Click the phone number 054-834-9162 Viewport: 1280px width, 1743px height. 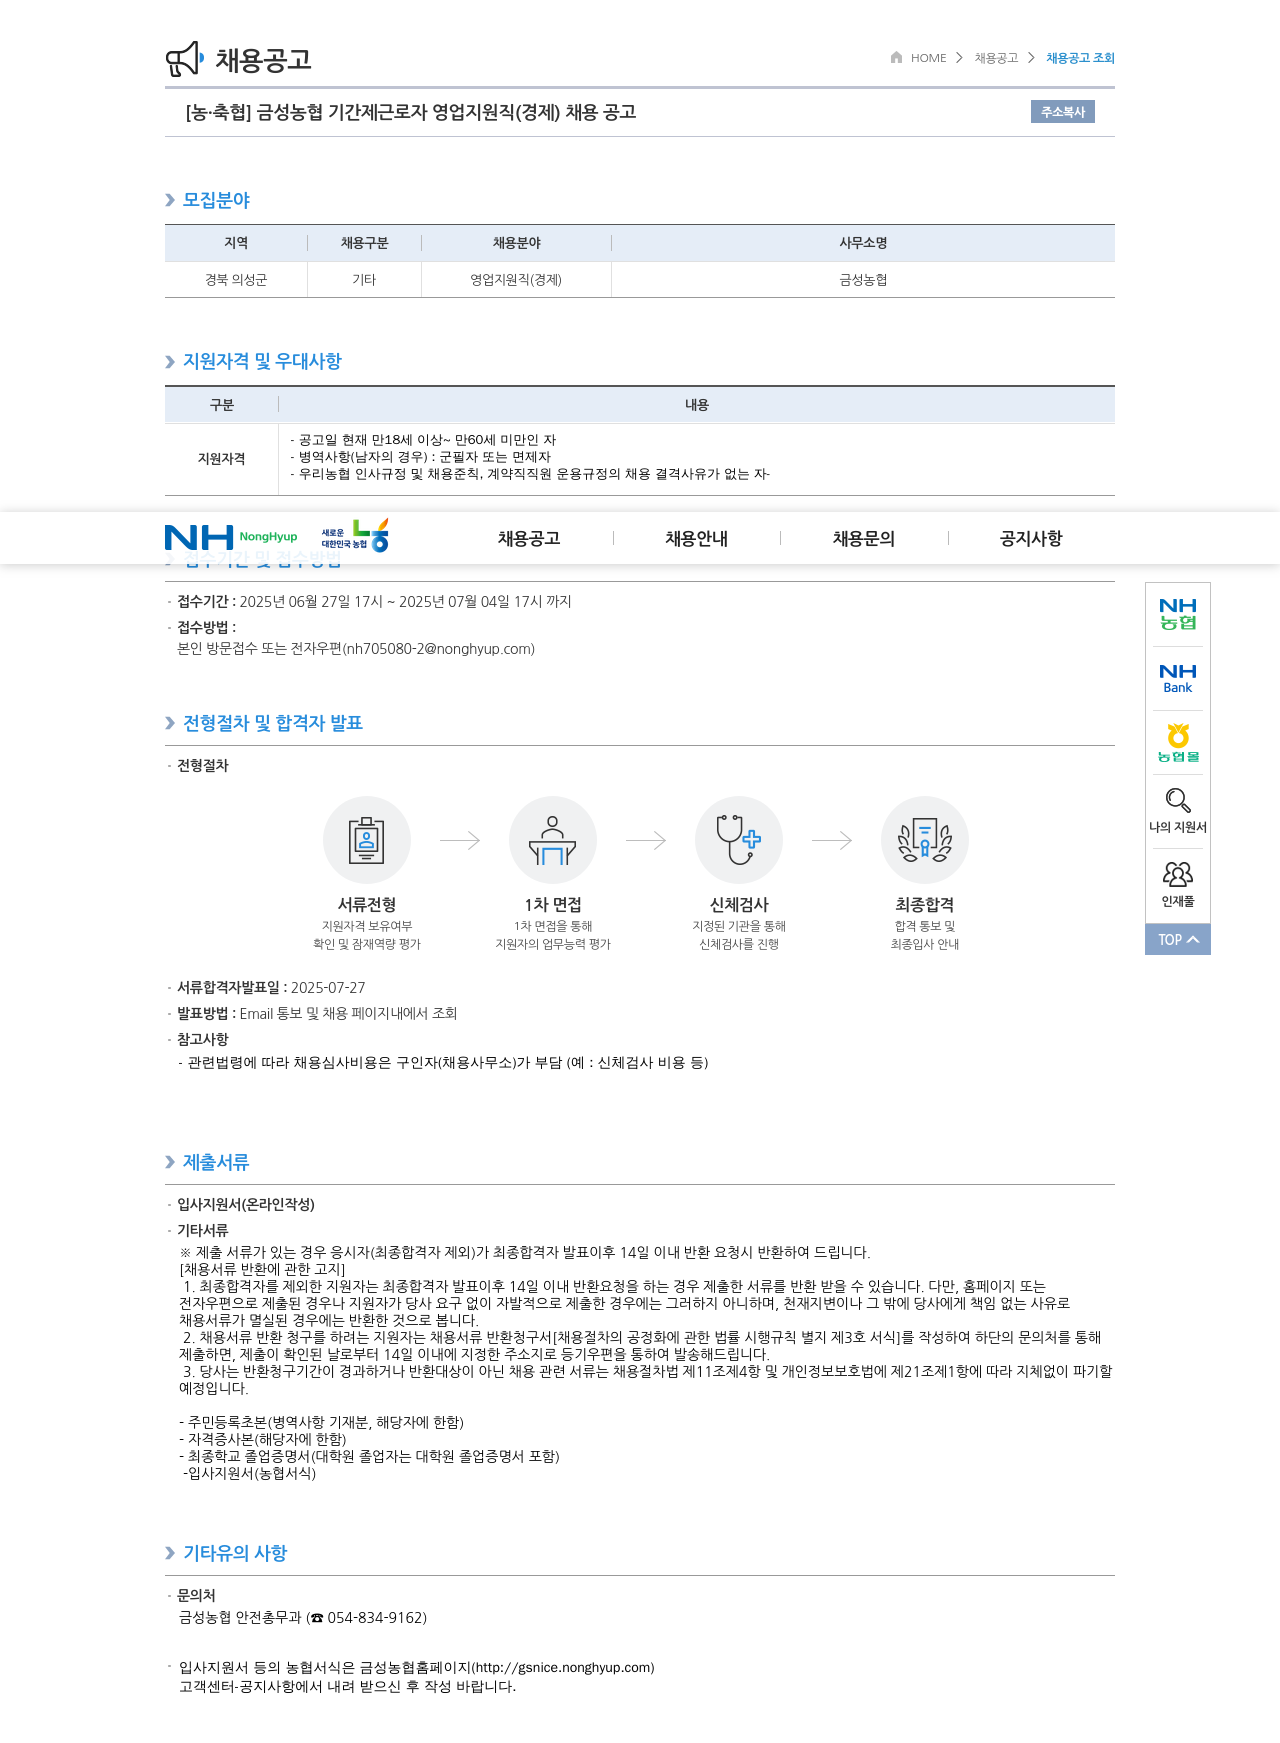click(374, 1618)
